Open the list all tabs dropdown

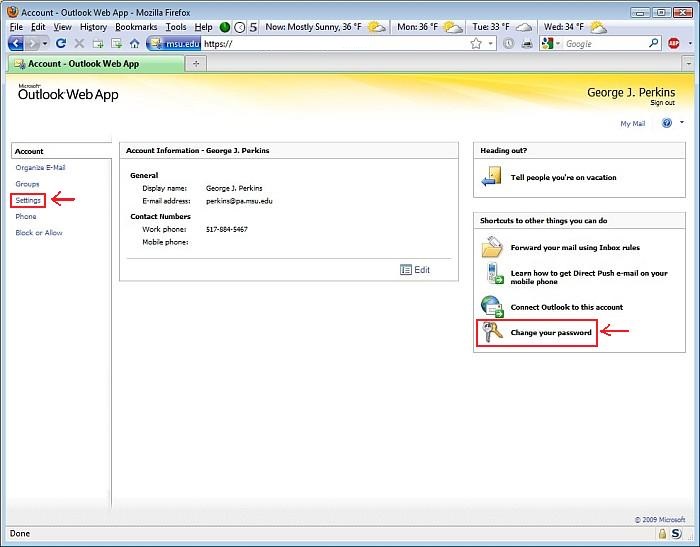(x=688, y=64)
